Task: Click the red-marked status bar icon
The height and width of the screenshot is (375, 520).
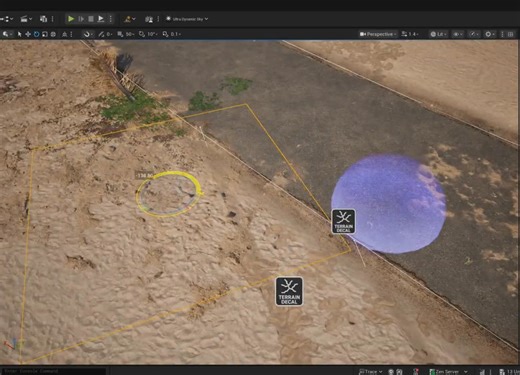Action: (x=416, y=371)
